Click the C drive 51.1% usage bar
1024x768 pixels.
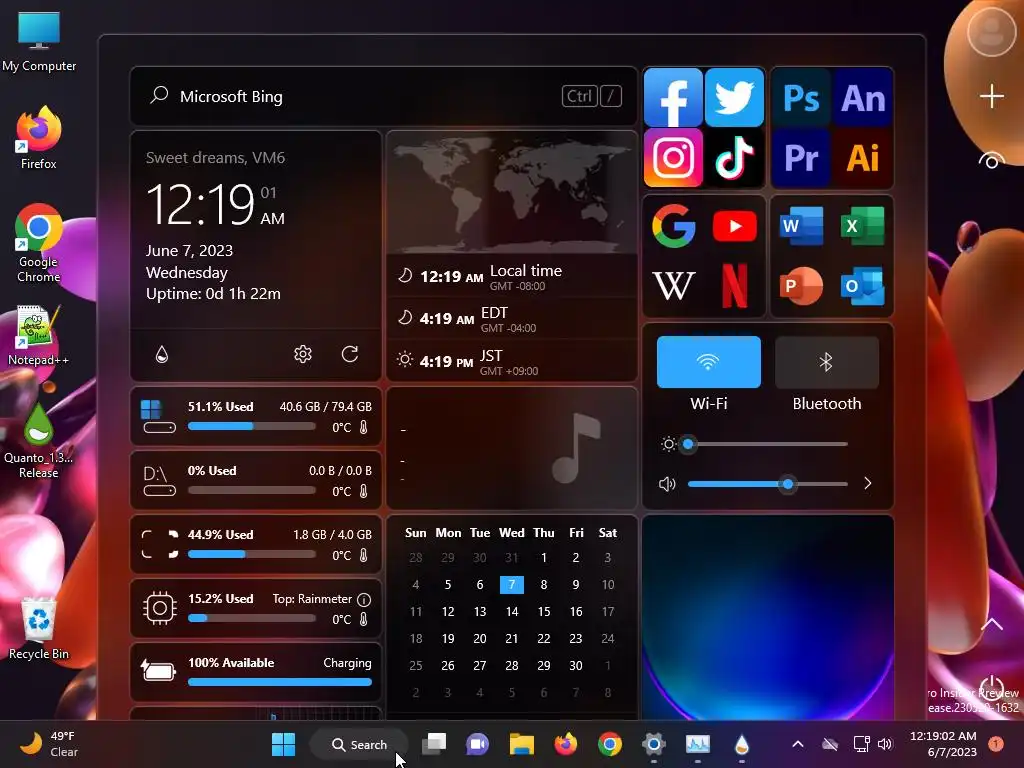pyautogui.click(x=251, y=426)
